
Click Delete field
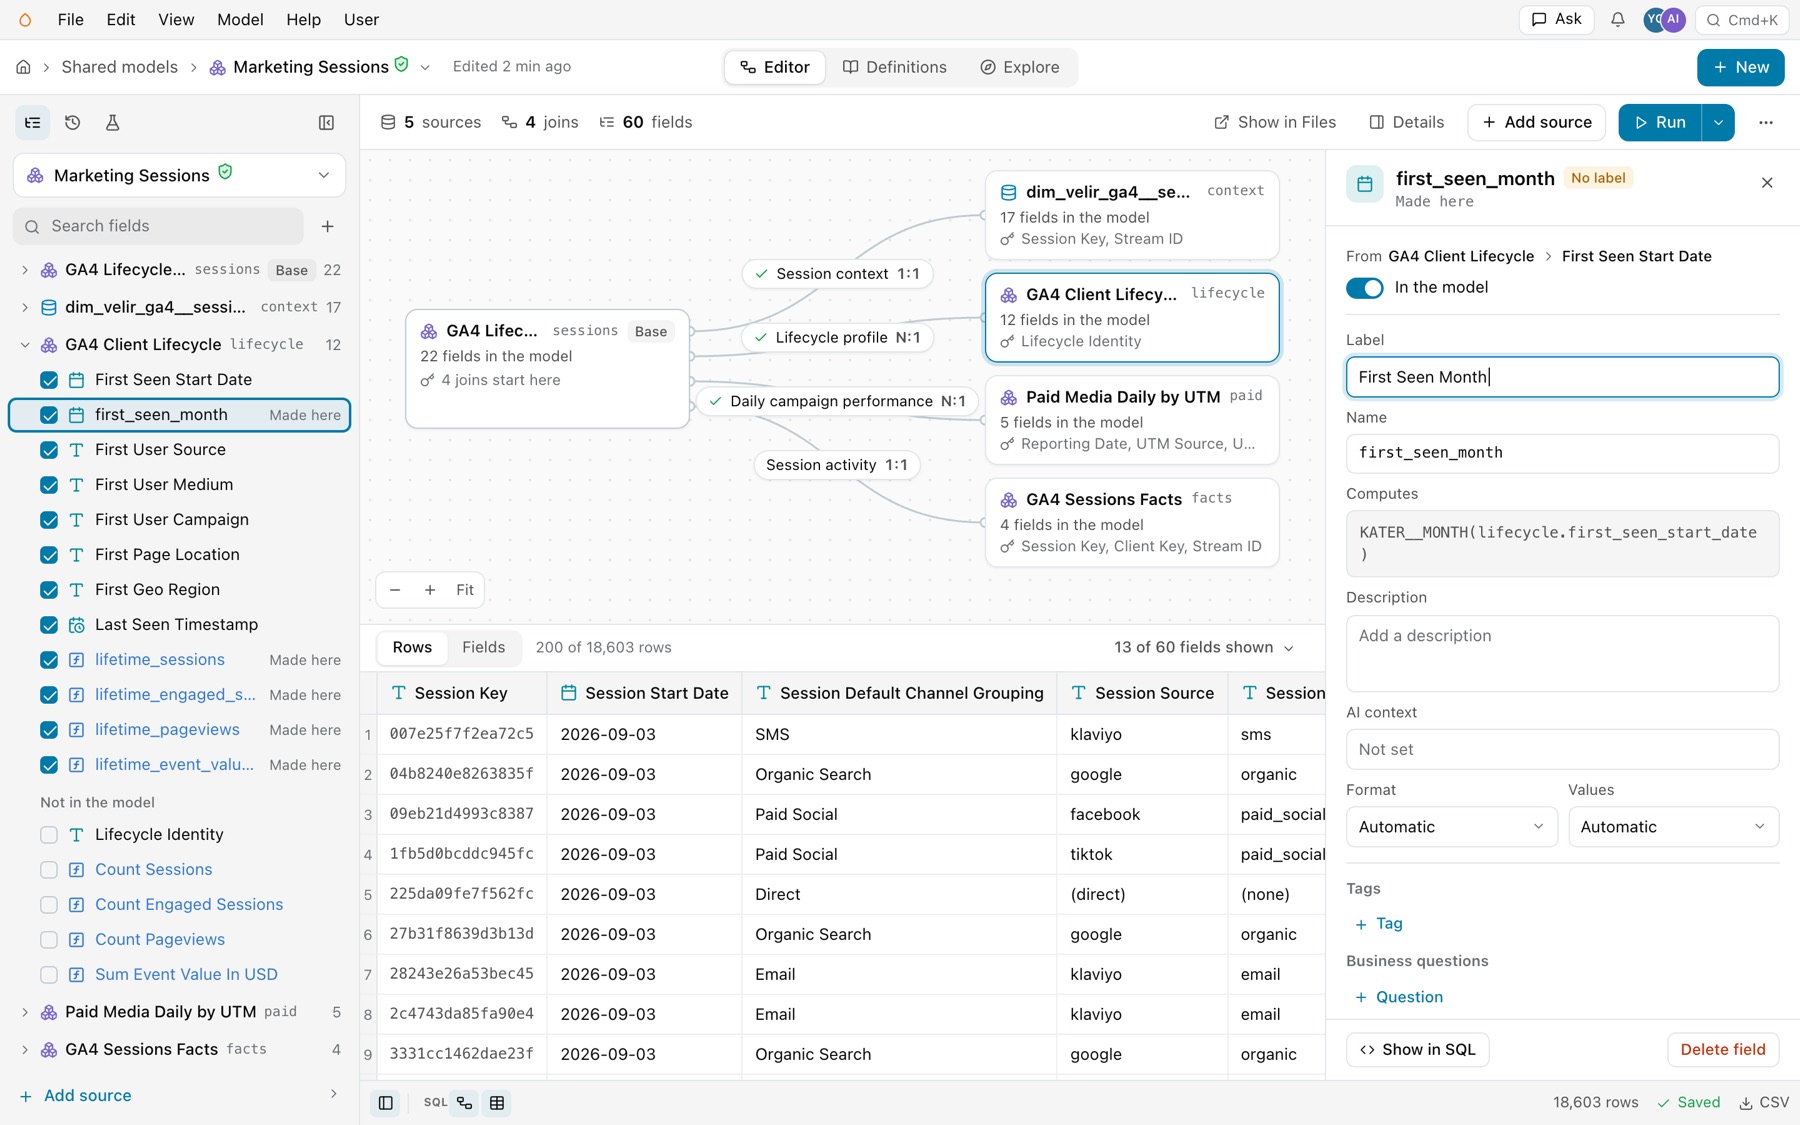[1723, 1049]
